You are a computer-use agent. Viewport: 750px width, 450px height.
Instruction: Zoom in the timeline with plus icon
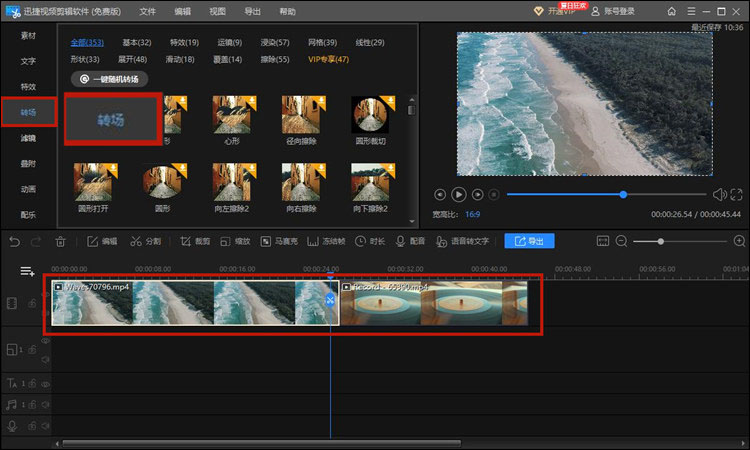pyautogui.click(x=739, y=241)
